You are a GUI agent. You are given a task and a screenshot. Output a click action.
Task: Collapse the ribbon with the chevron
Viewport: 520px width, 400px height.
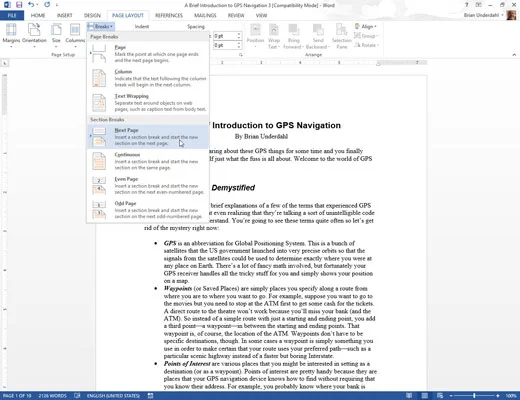pos(514,55)
